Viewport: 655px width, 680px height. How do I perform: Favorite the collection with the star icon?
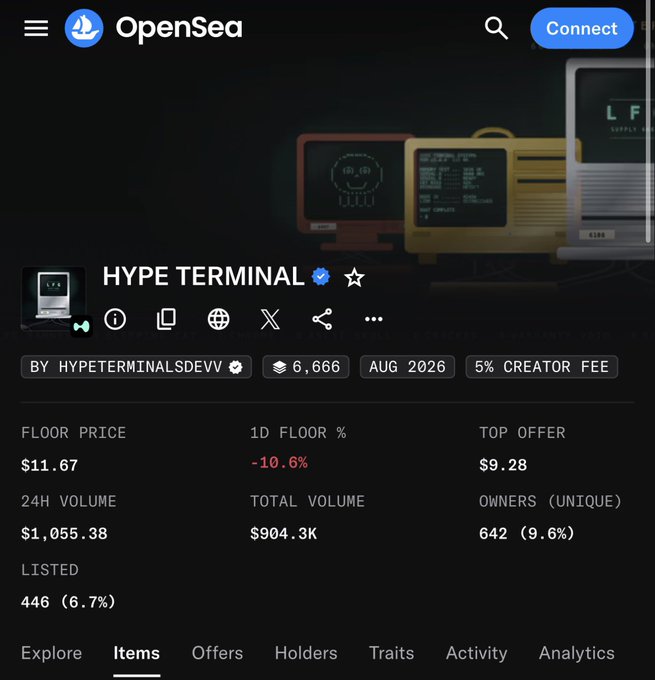[354, 278]
